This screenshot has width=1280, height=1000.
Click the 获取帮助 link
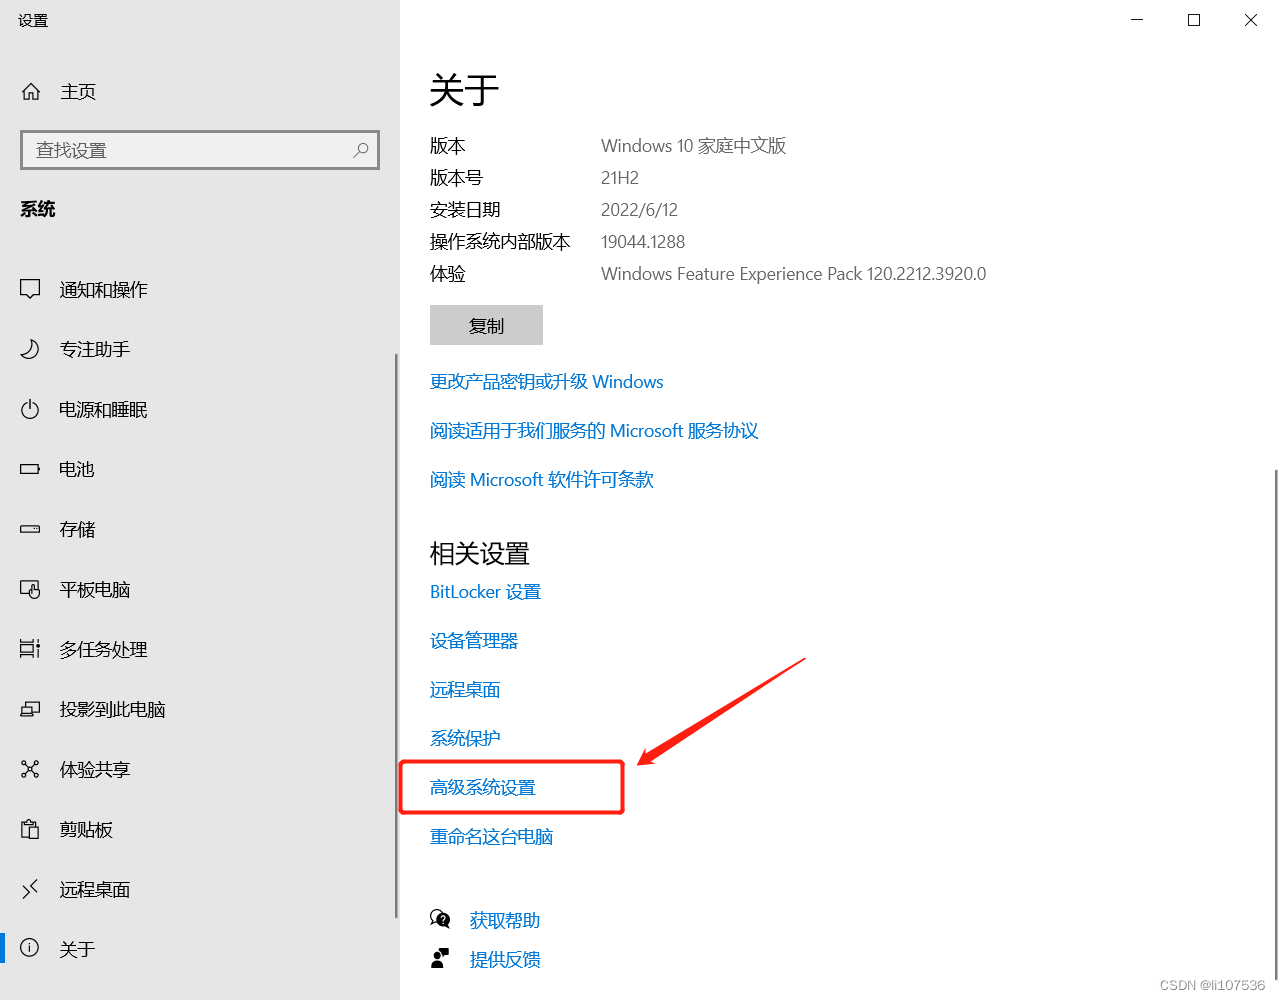tap(505, 920)
